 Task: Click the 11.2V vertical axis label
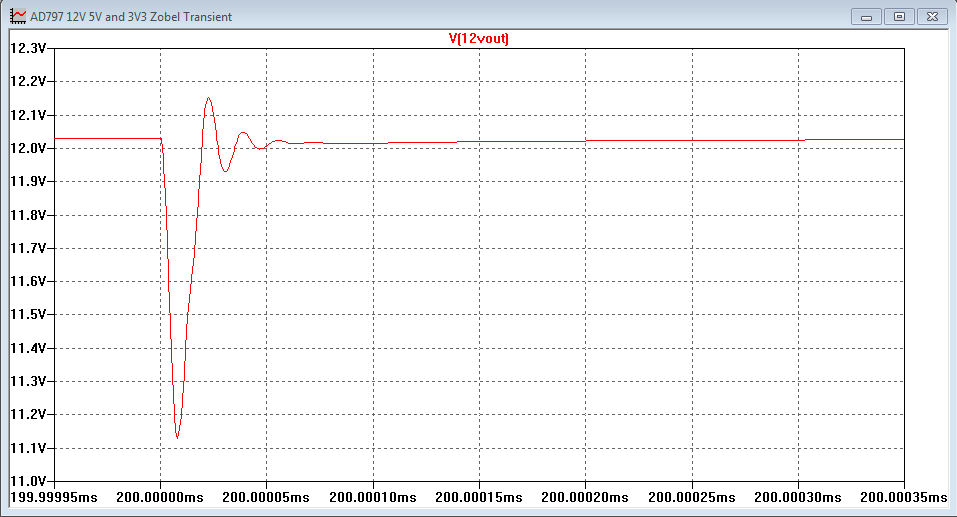click(x=28, y=414)
